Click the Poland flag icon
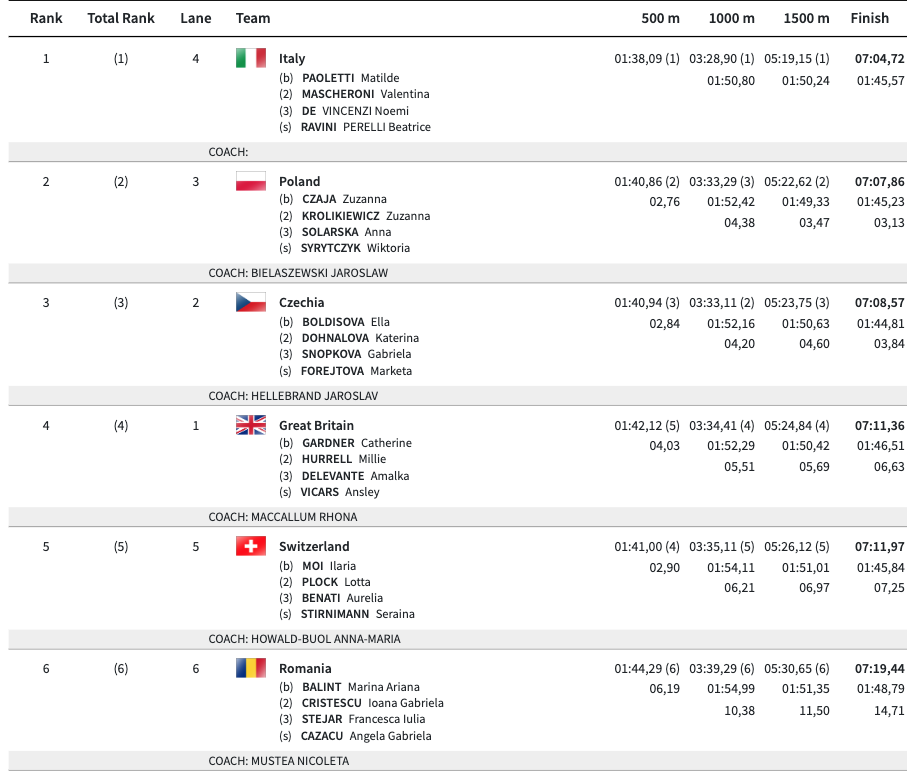 pyautogui.click(x=251, y=181)
